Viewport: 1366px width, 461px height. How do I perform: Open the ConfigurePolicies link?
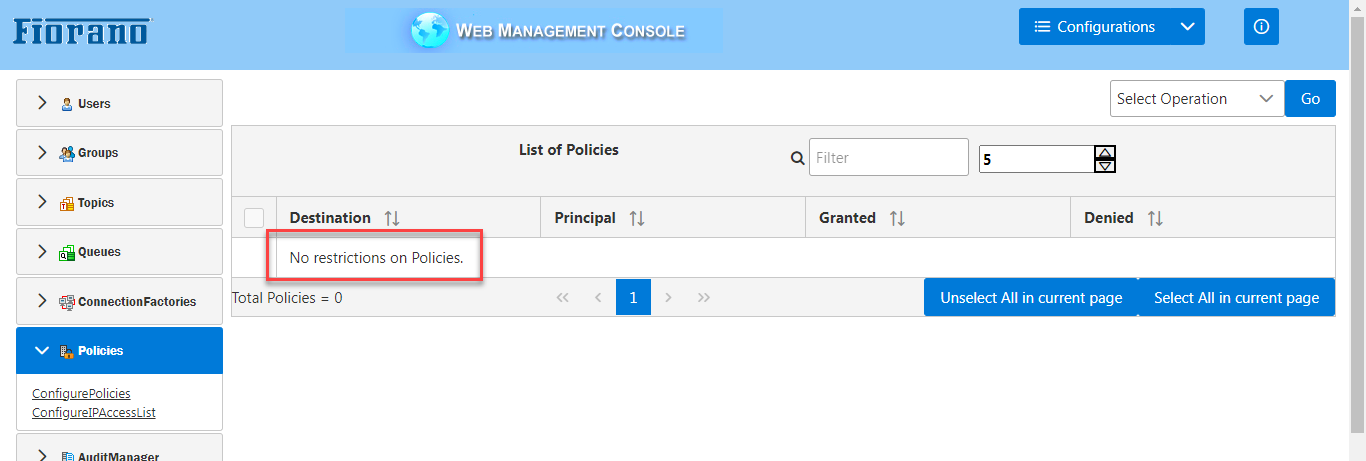81,394
